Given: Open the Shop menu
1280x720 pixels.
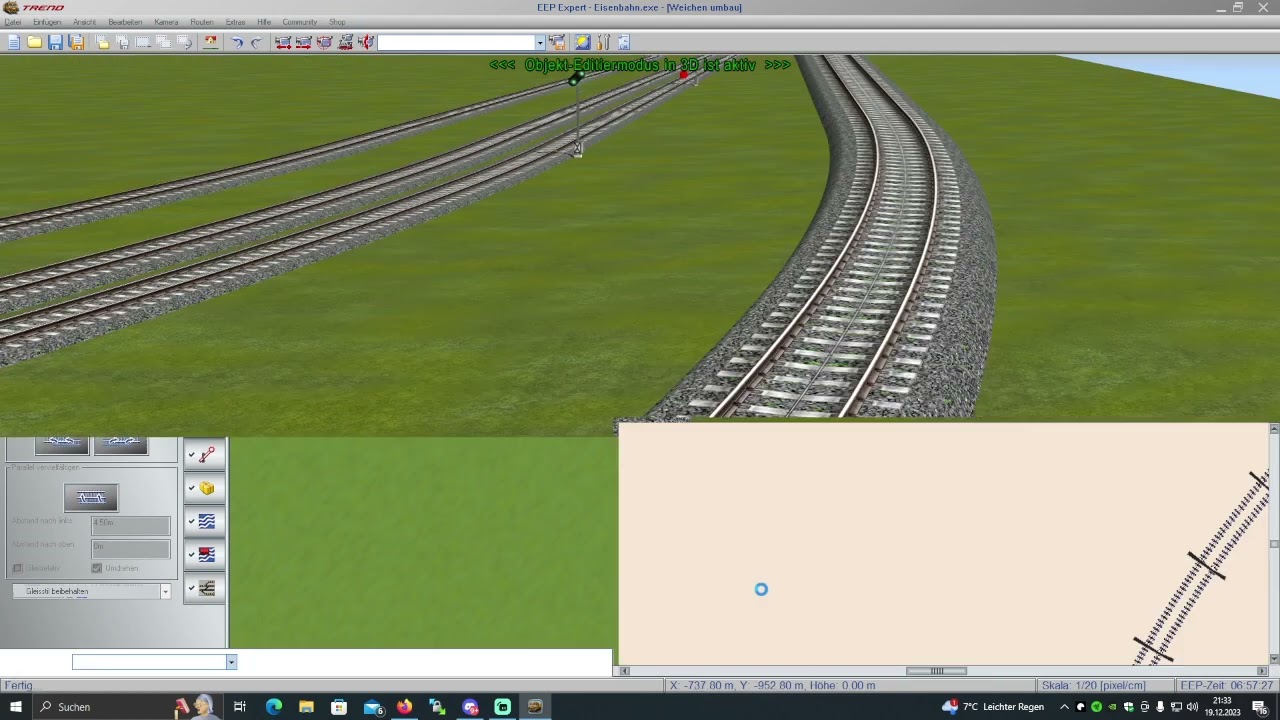Looking at the screenshot, I should click(337, 22).
